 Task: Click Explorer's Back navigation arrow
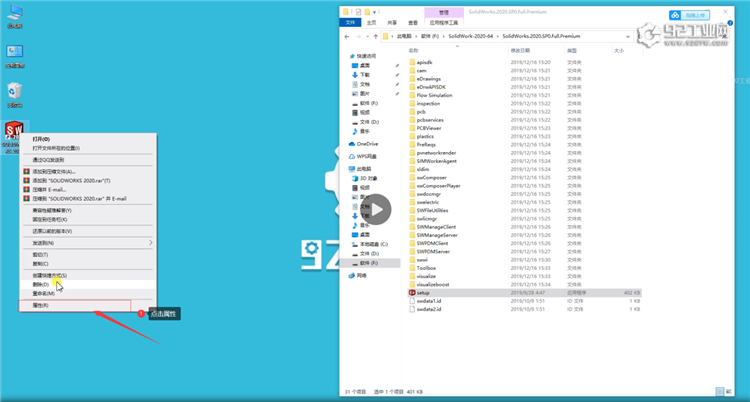(347, 36)
